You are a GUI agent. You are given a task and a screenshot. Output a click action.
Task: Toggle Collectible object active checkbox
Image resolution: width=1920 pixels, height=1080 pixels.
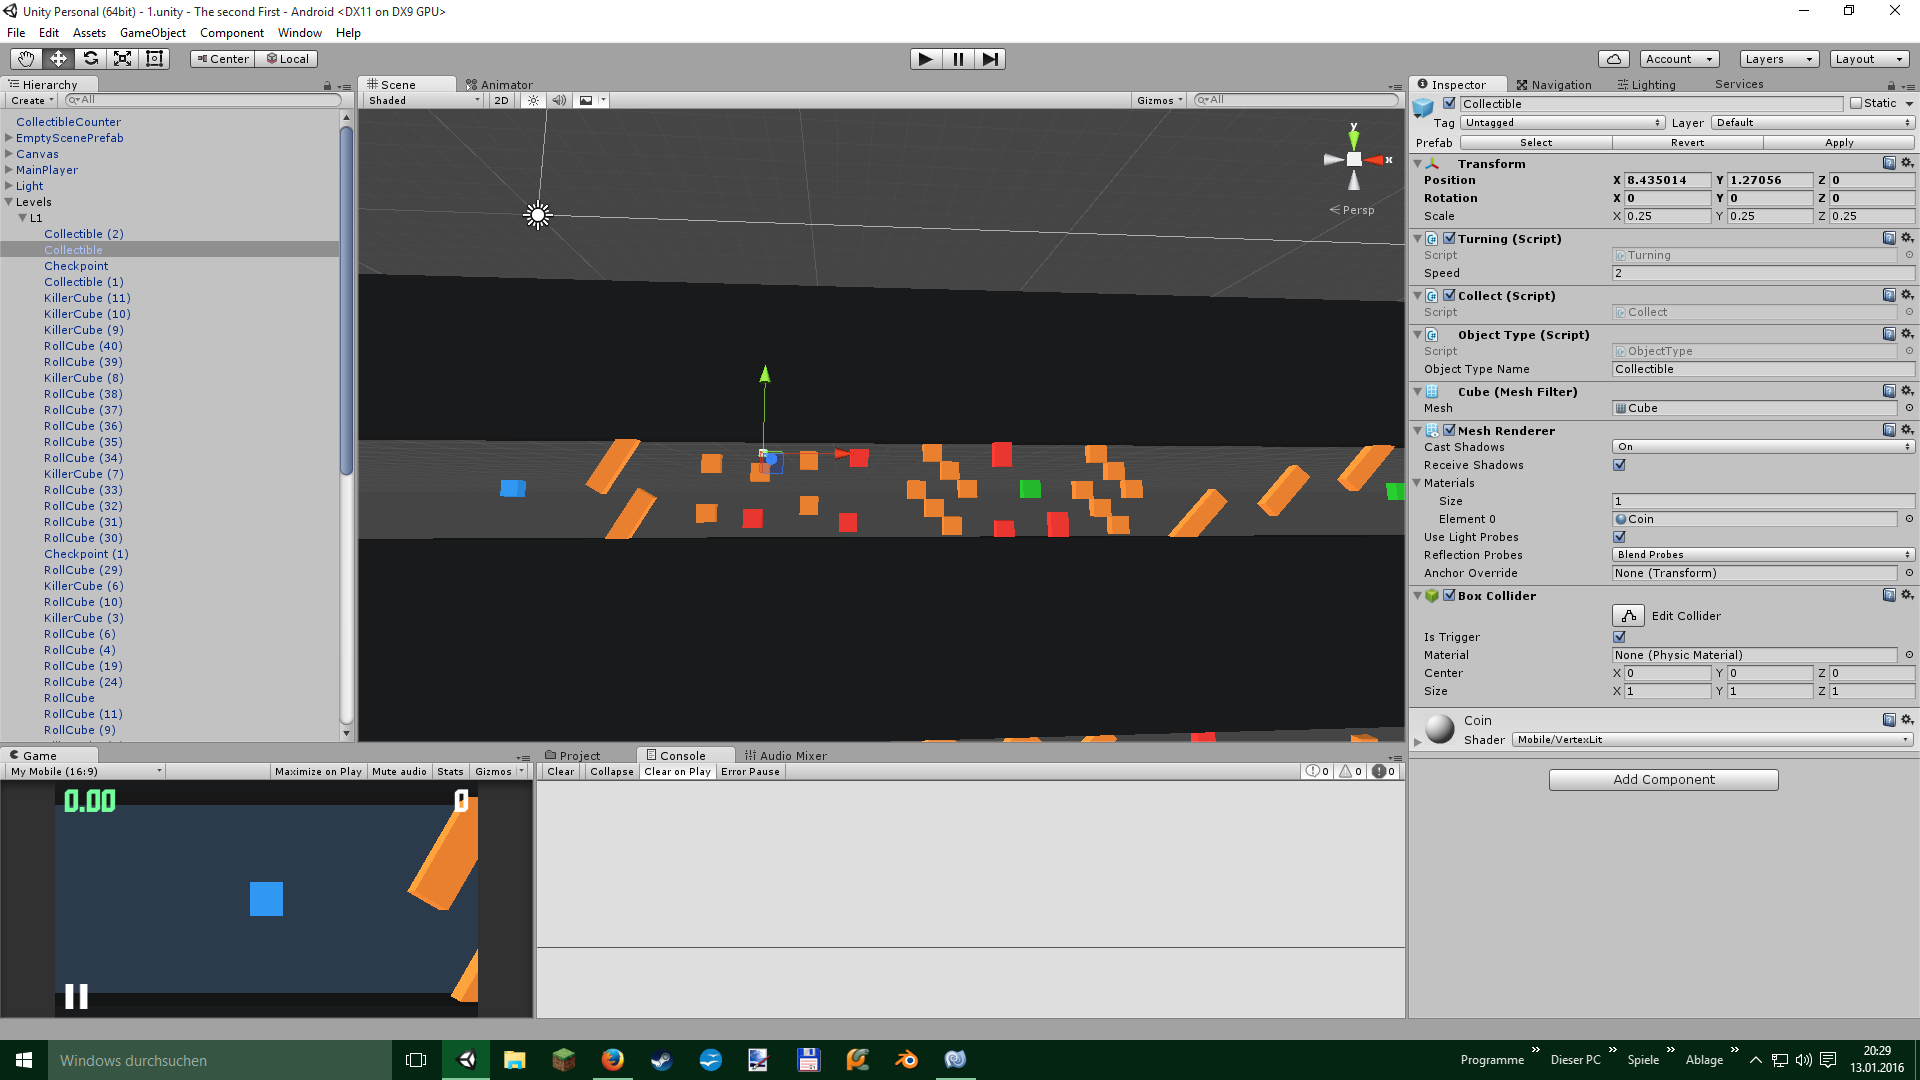point(1449,103)
